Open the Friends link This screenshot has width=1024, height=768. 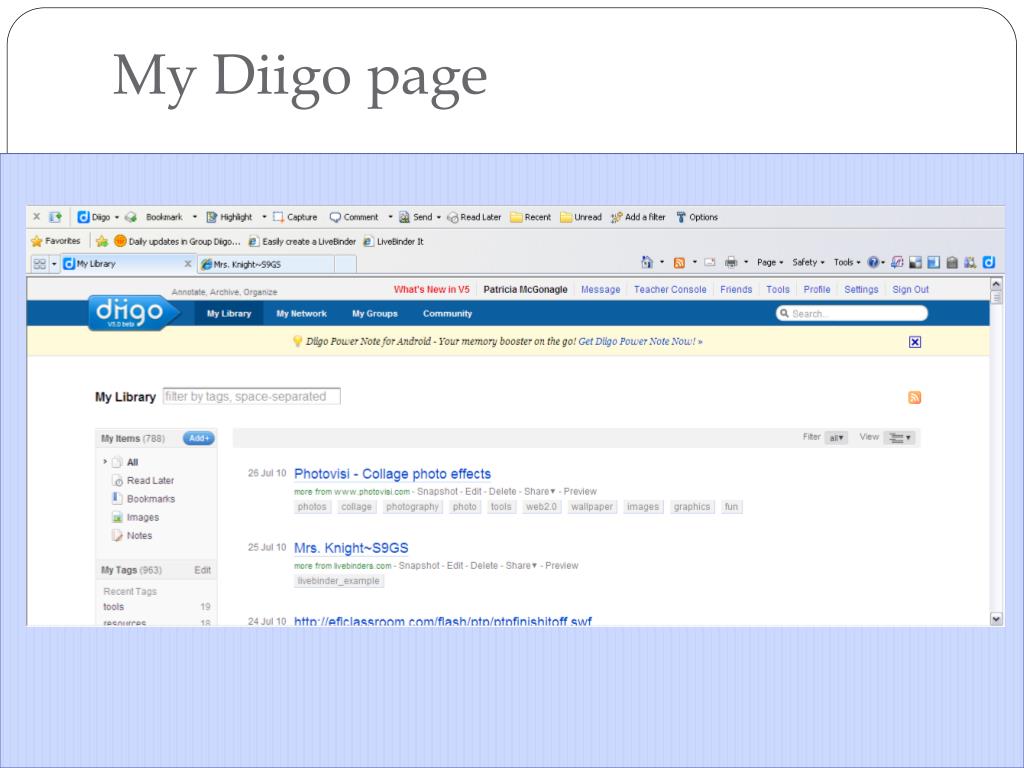coord(736,289)
